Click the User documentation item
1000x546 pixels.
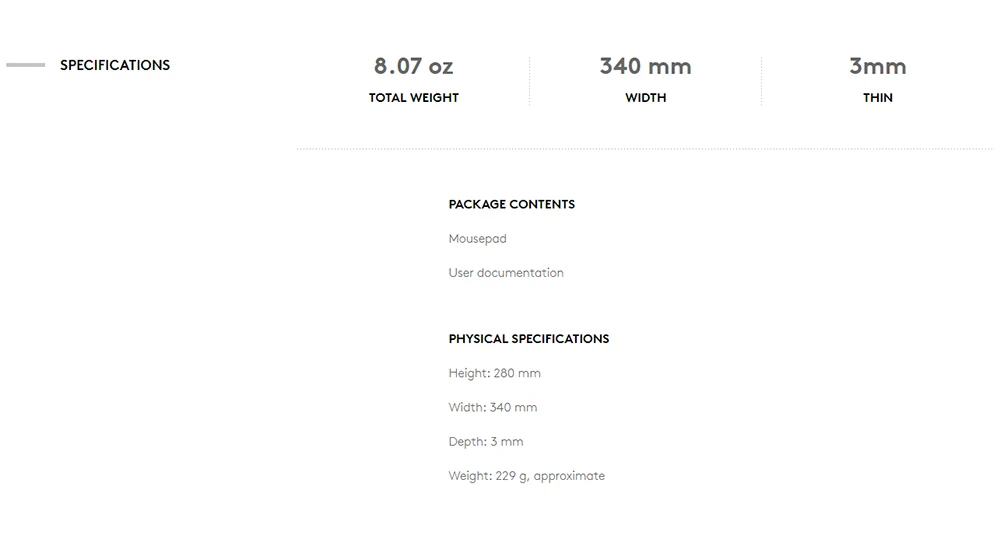[x=505, y=273]
